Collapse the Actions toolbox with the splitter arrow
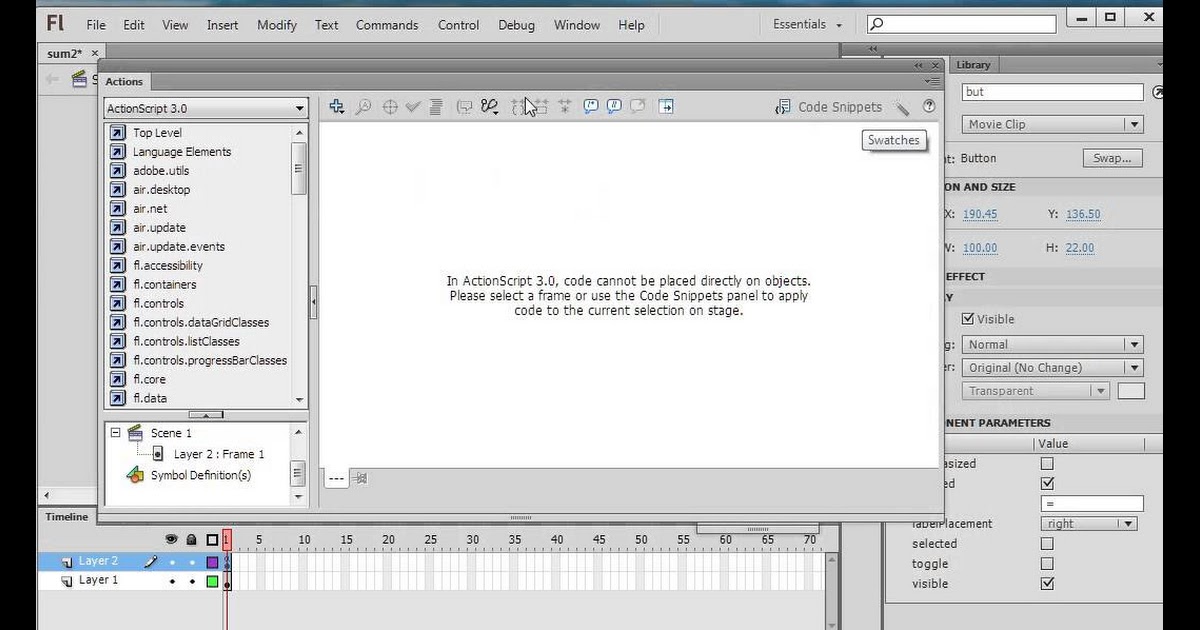 click(x=313, y=302)
